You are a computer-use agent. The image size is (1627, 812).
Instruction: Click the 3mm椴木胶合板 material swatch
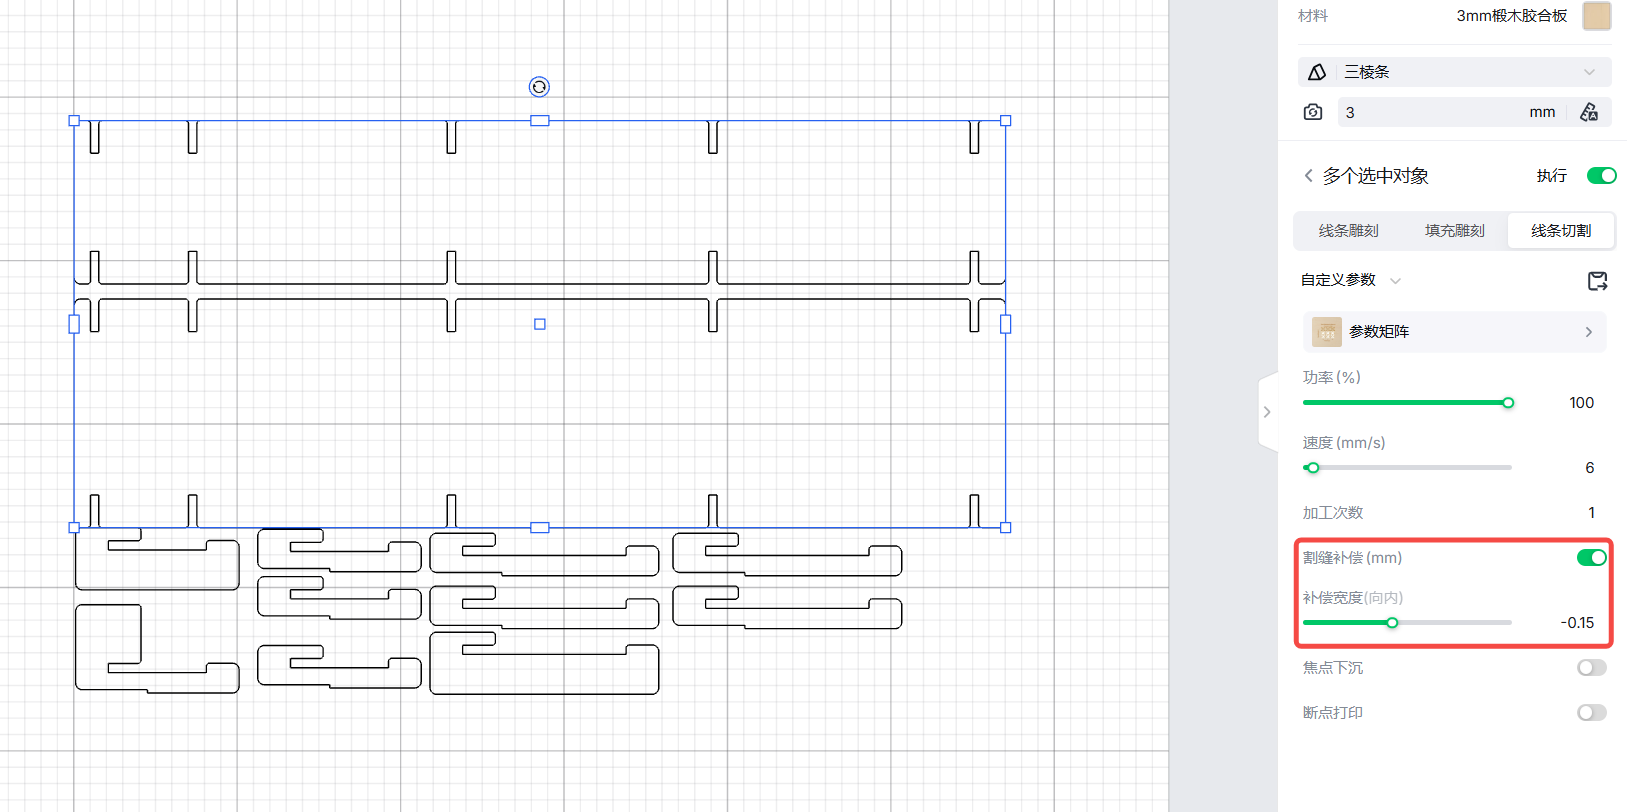(1596, 16)
